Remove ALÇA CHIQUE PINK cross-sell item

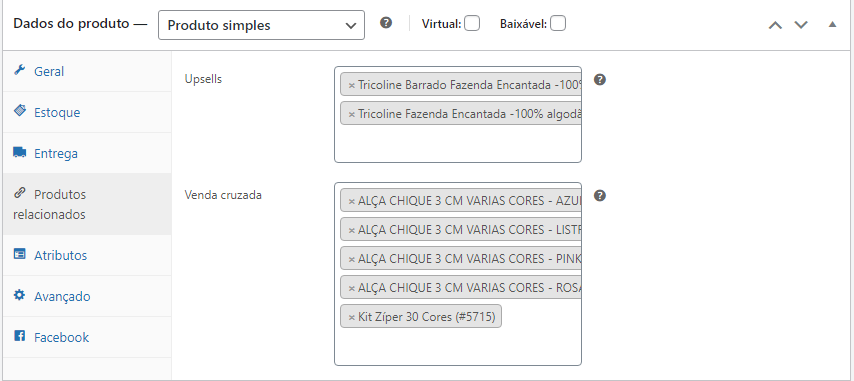(351, 259)
